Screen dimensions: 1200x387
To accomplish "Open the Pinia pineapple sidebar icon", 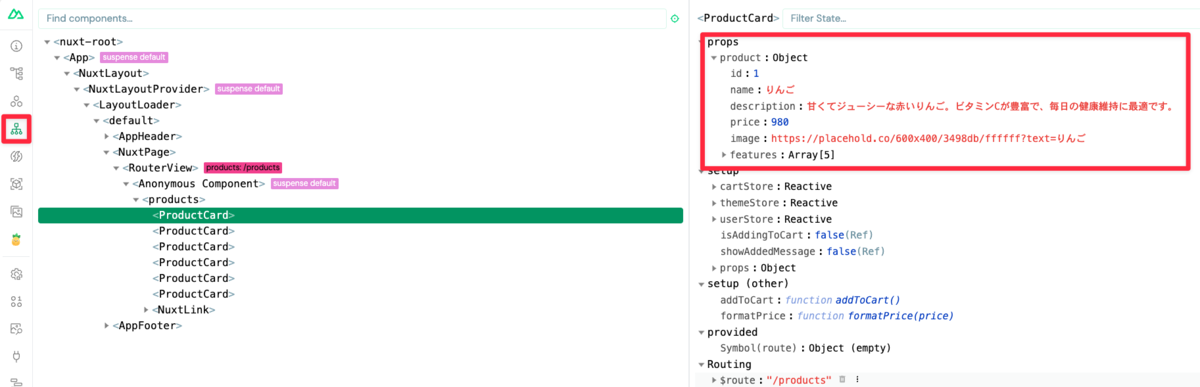I will coord(16,240).
